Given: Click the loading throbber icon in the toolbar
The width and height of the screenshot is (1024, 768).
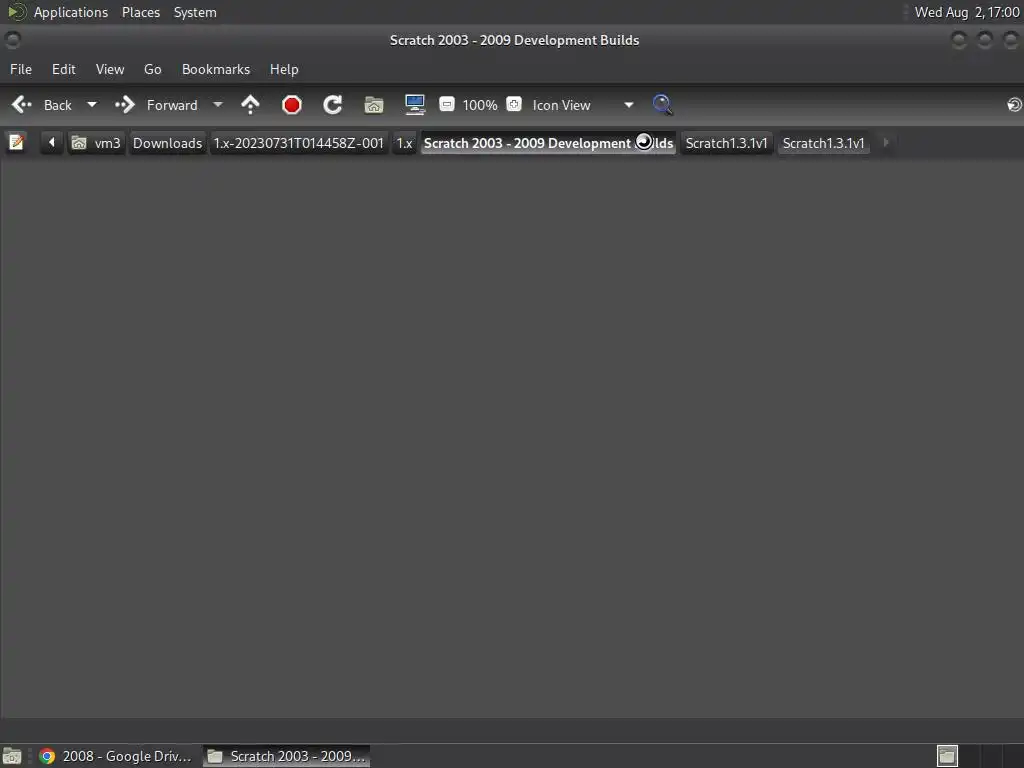Looking at the screenshot, I should tap(1014, 105).
